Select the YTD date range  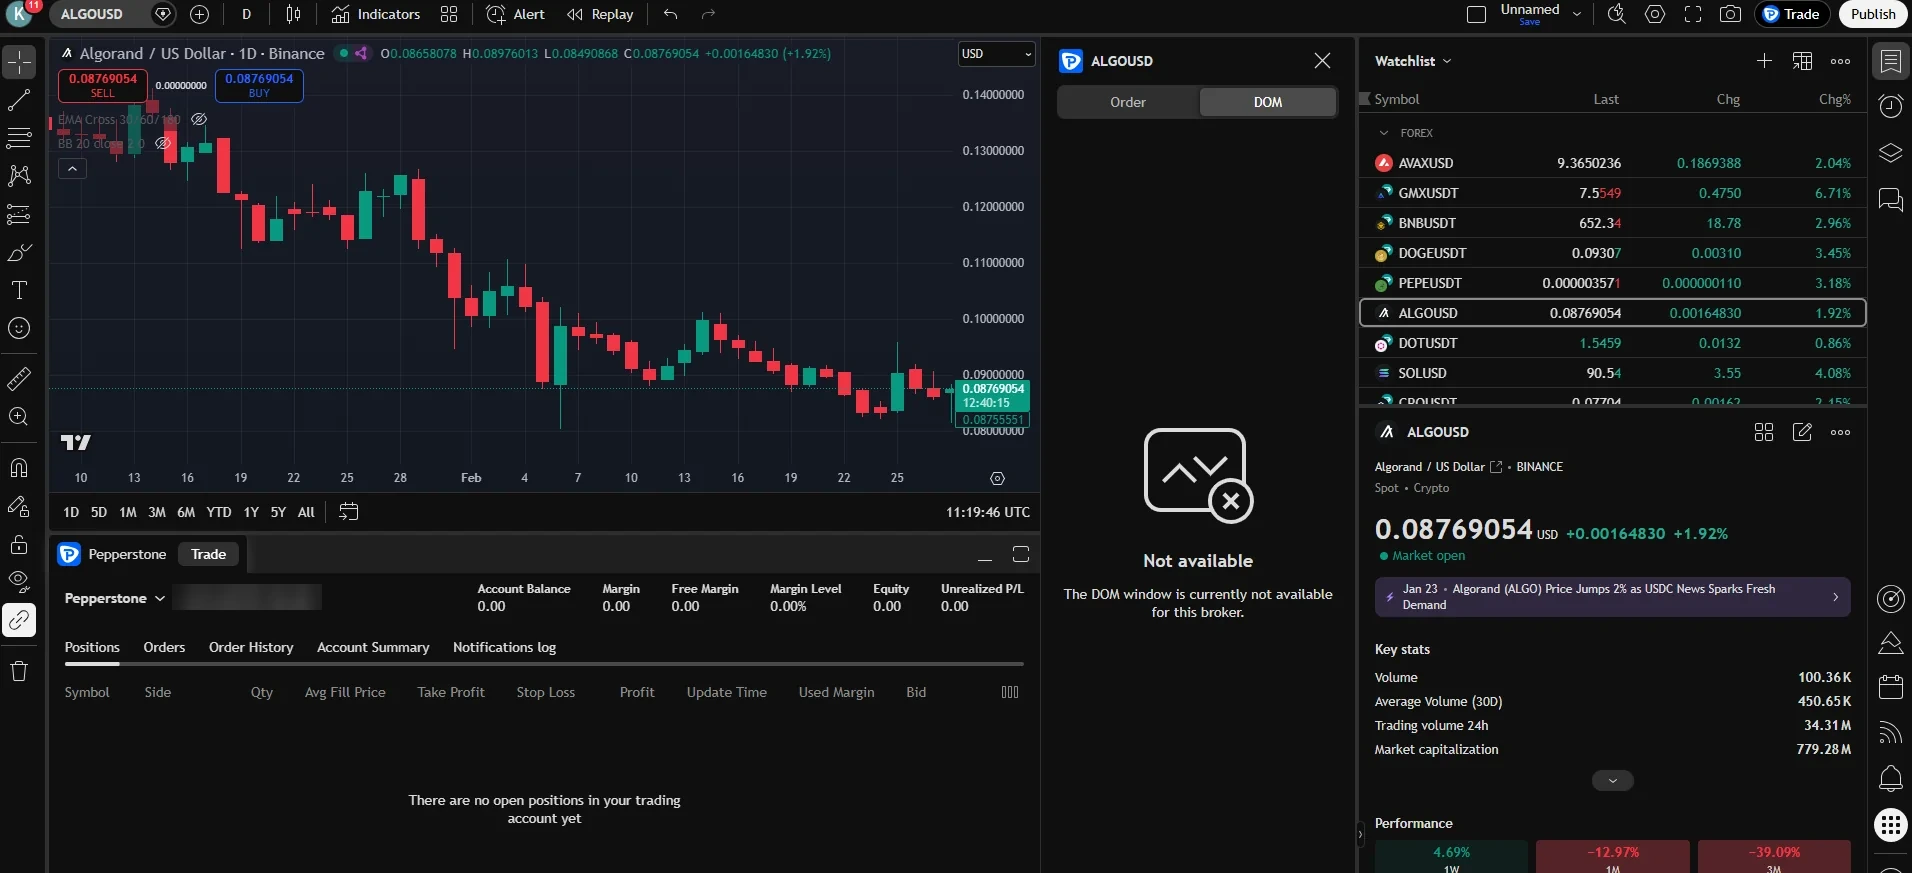pyautogui.click(x=218, y=512)
